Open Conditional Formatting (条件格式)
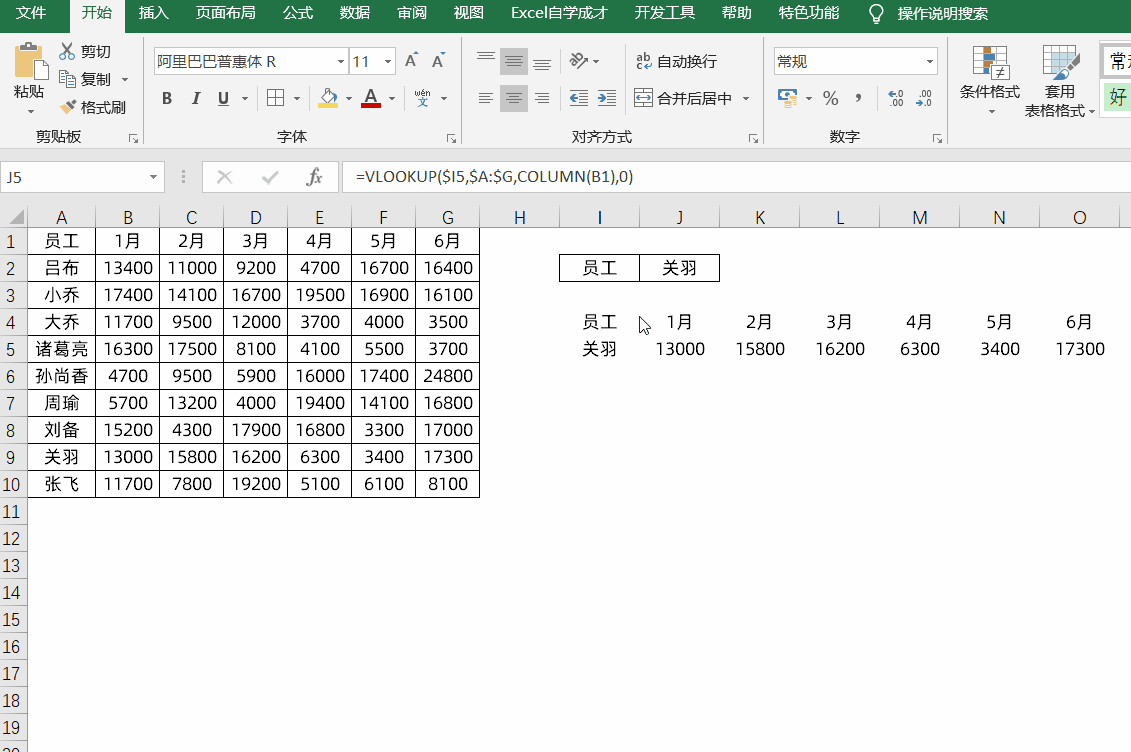1131x752 pixels. (990, 79)
